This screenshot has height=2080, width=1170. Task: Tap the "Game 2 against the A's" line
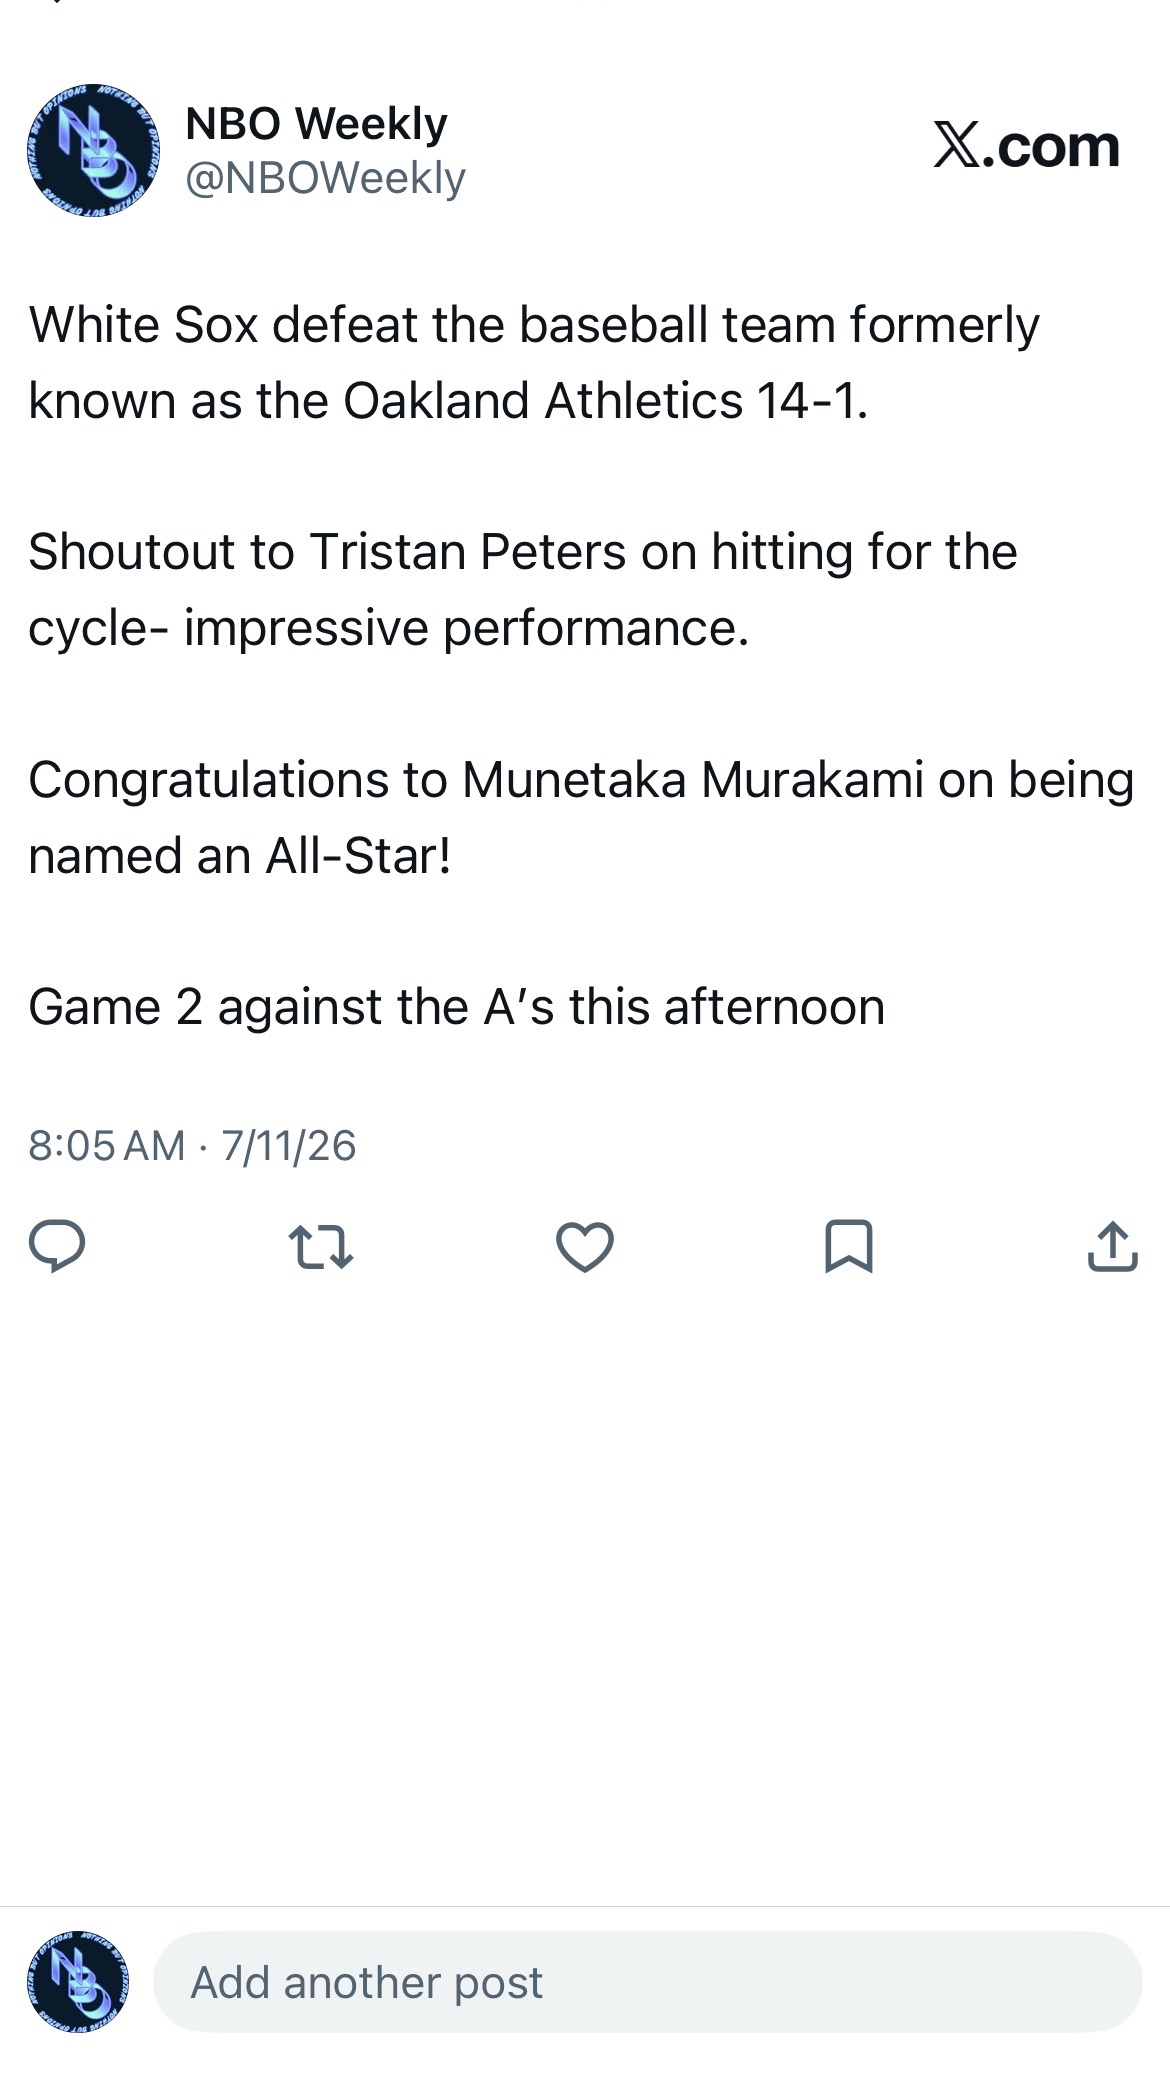pyautogui.click(x=456, y=1006)
